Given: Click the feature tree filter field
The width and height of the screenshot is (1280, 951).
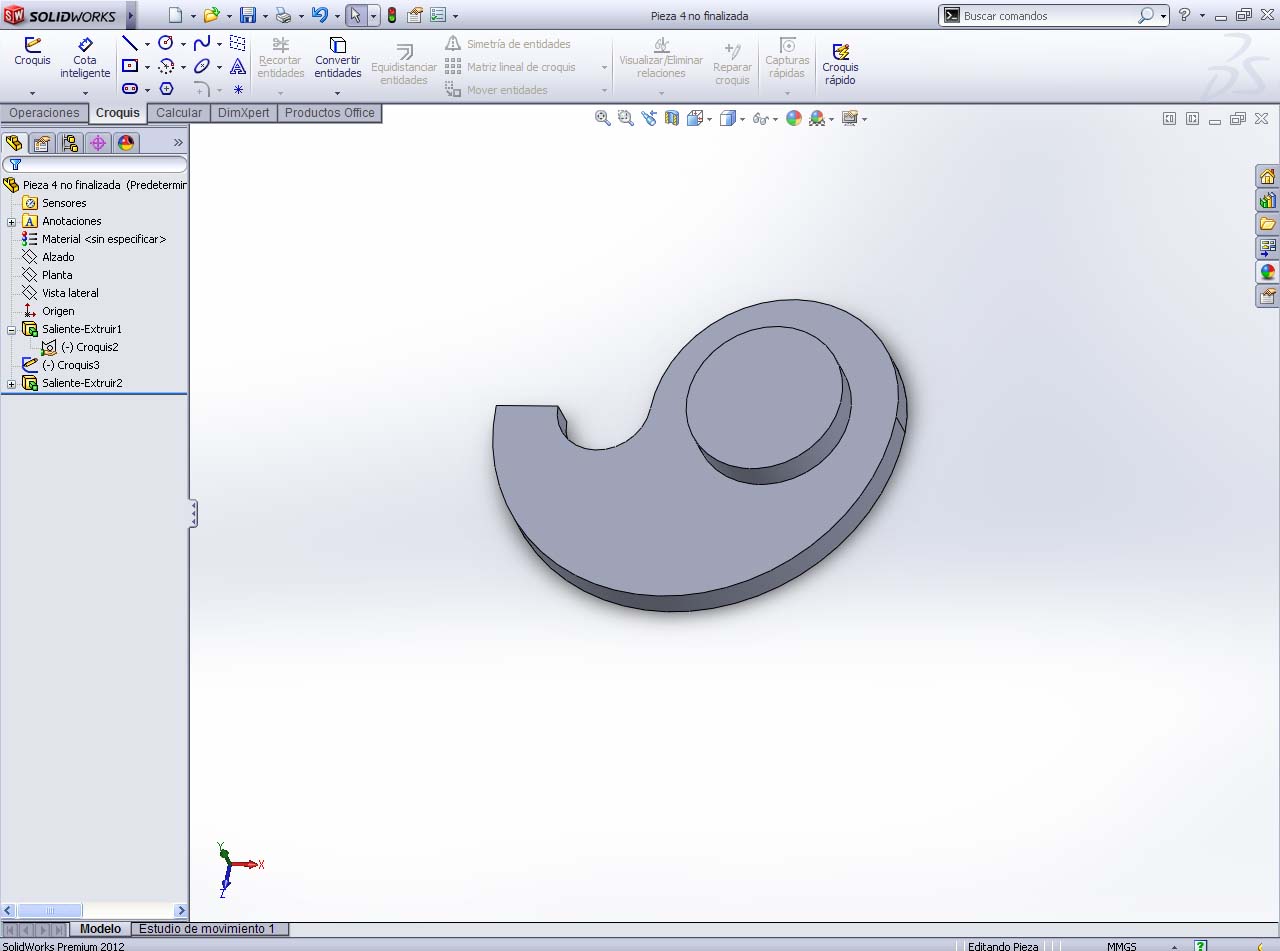Looking at the screenshot, I should (94, 164).
